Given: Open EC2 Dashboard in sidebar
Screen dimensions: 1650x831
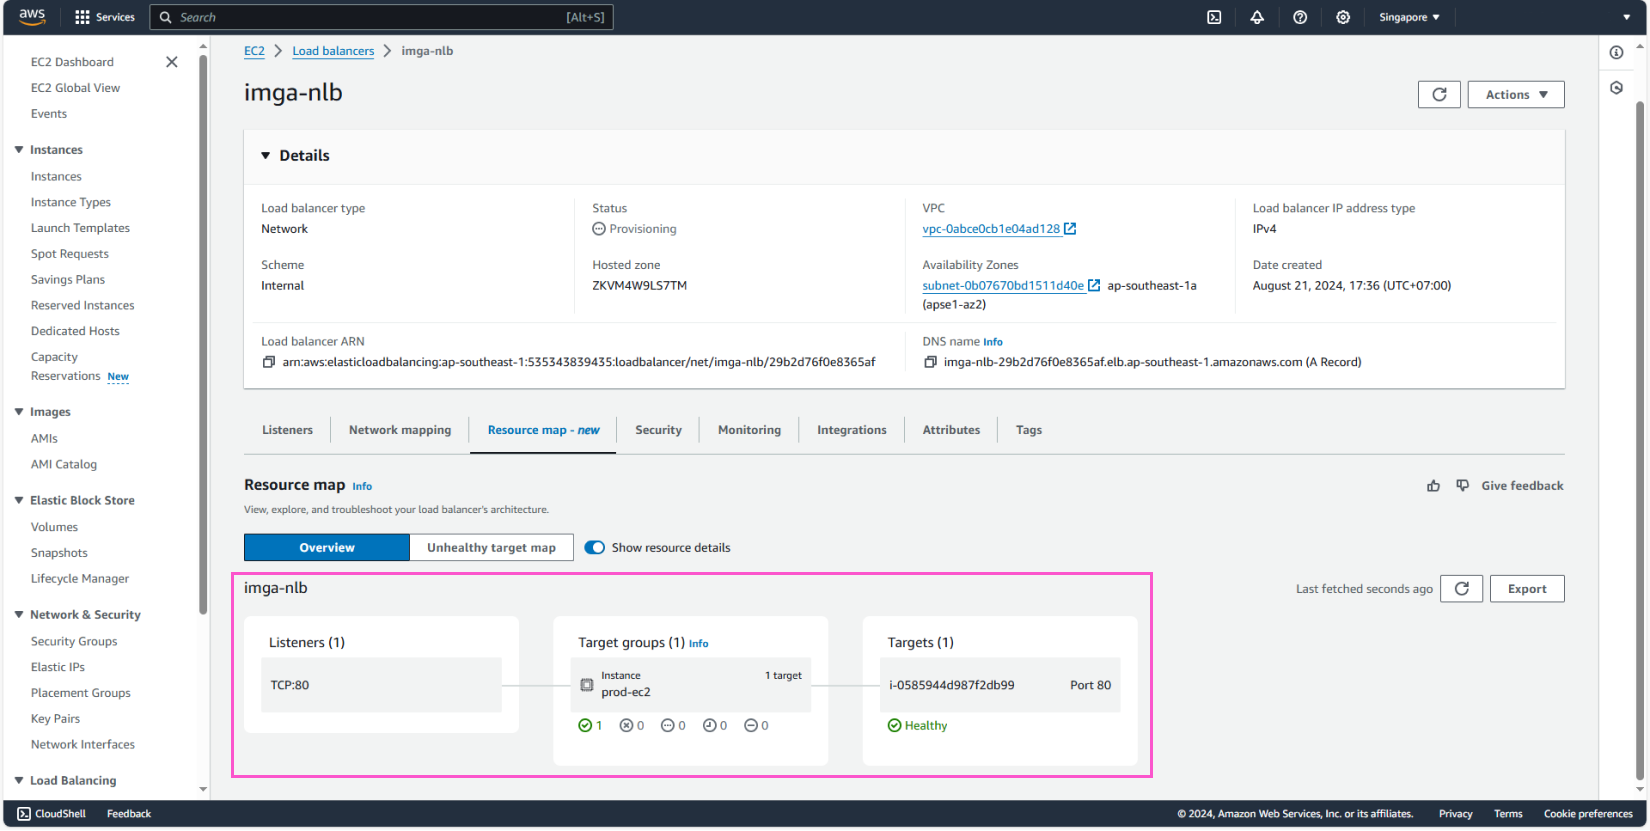Looking at the screenshot, I should (72, 62).
